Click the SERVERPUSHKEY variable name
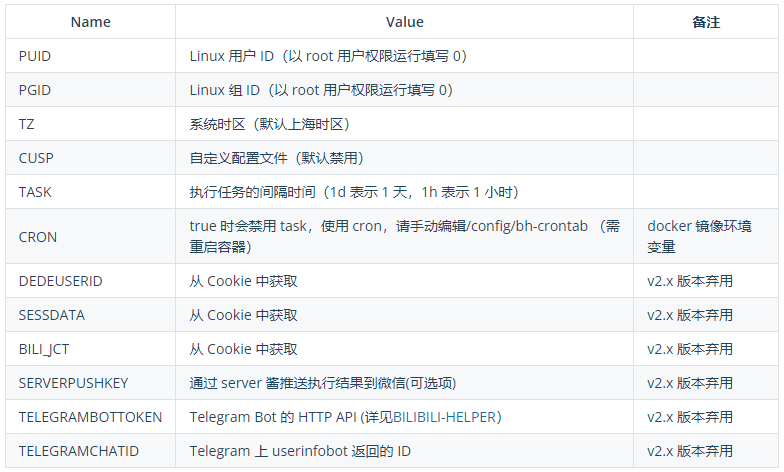Image resolution: width=784 pixels, height=472 pixels. coord(73,383)
